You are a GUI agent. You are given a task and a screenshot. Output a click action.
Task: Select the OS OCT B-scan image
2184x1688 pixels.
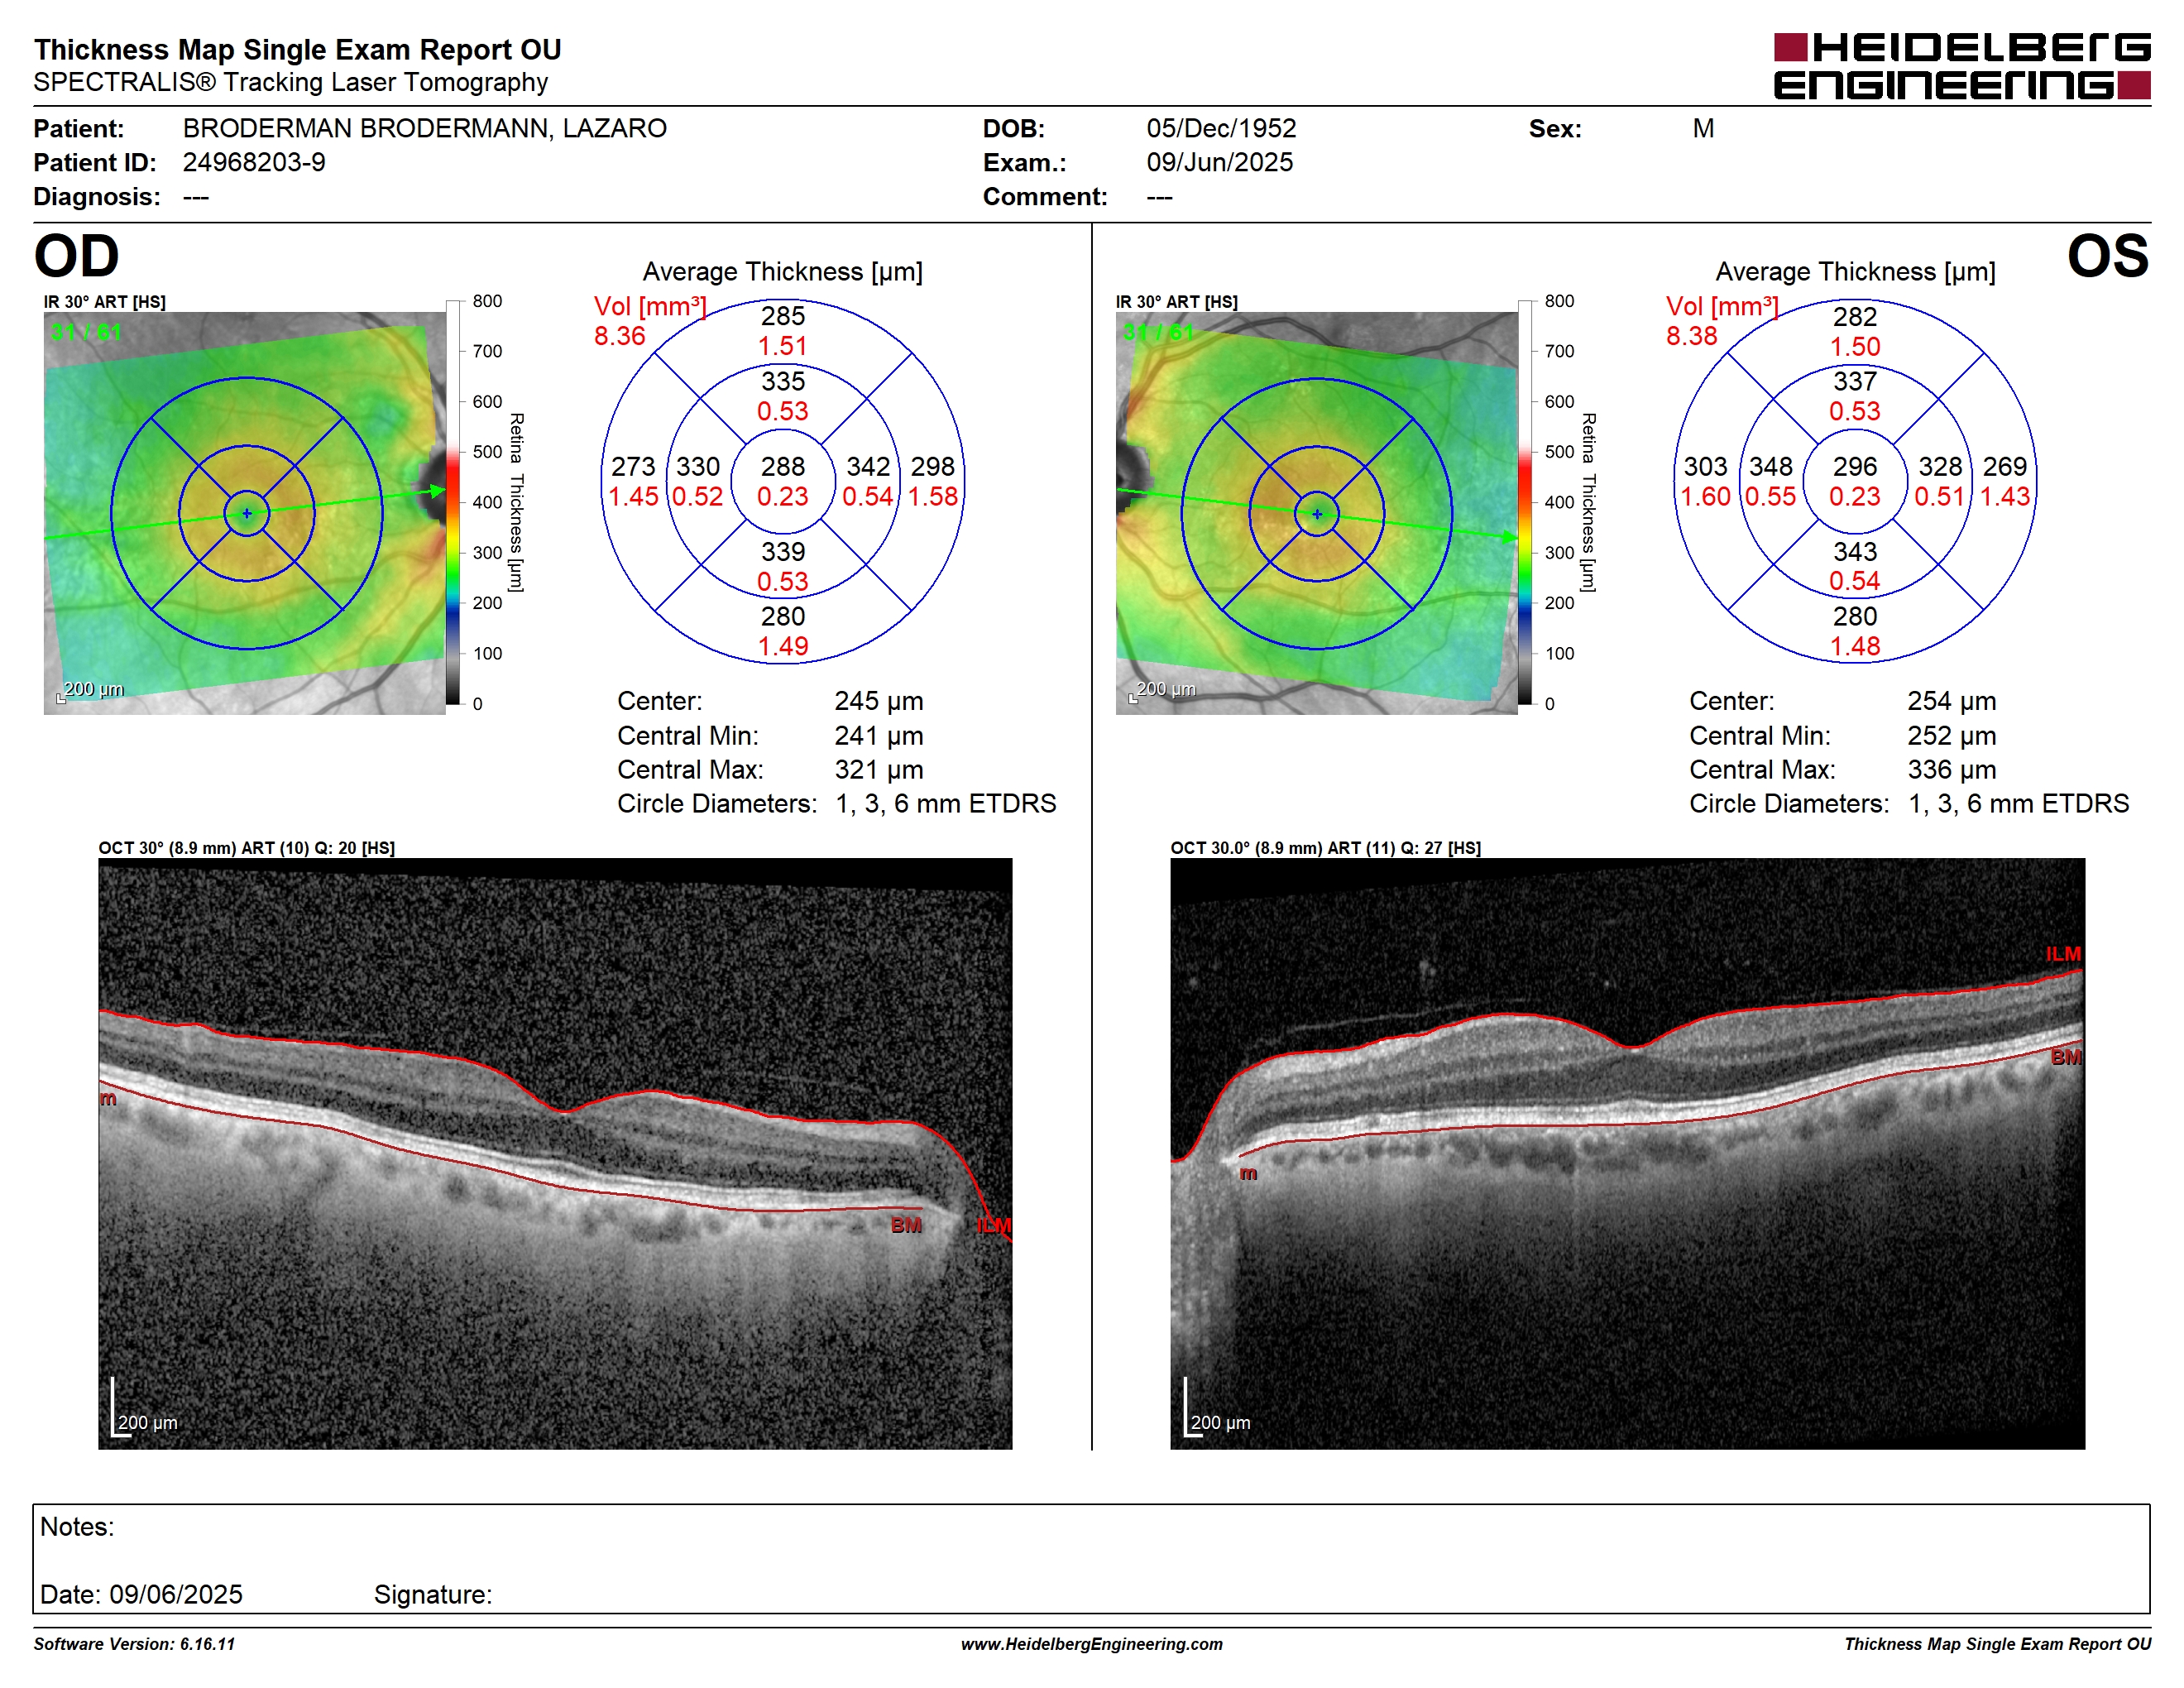pos(1627,1153)
